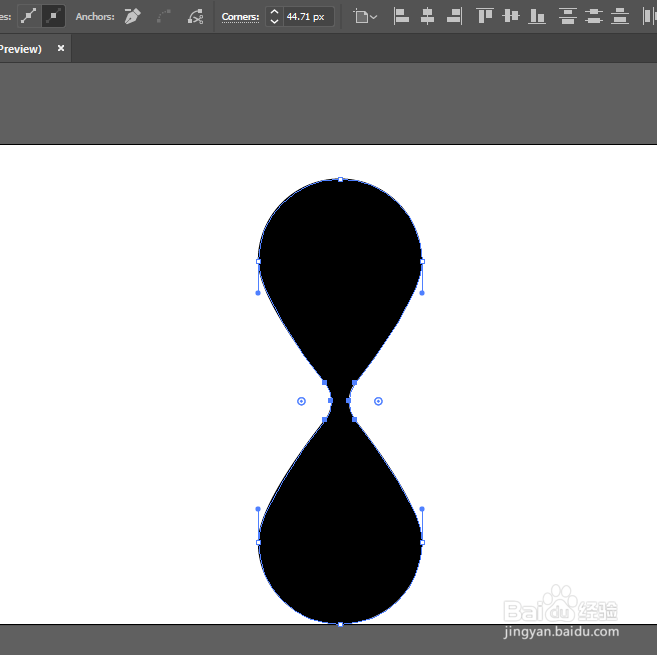
Task: Hide handles for multiple selected anchor points
Action: [x=53, y=16]
